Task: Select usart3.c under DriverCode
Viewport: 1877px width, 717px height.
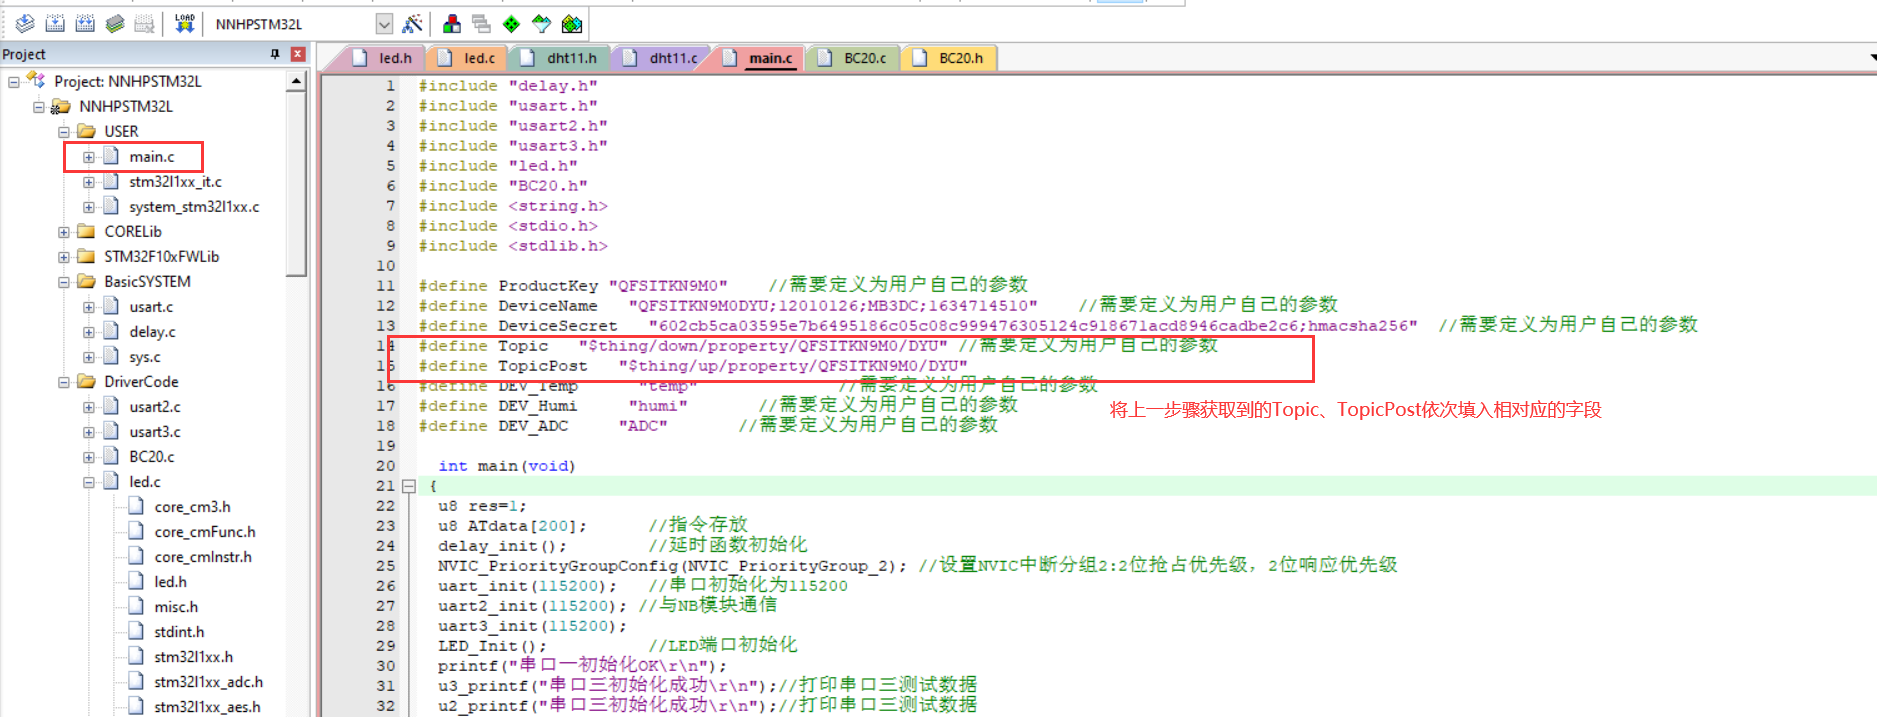Action: click(x=155, y=432)
